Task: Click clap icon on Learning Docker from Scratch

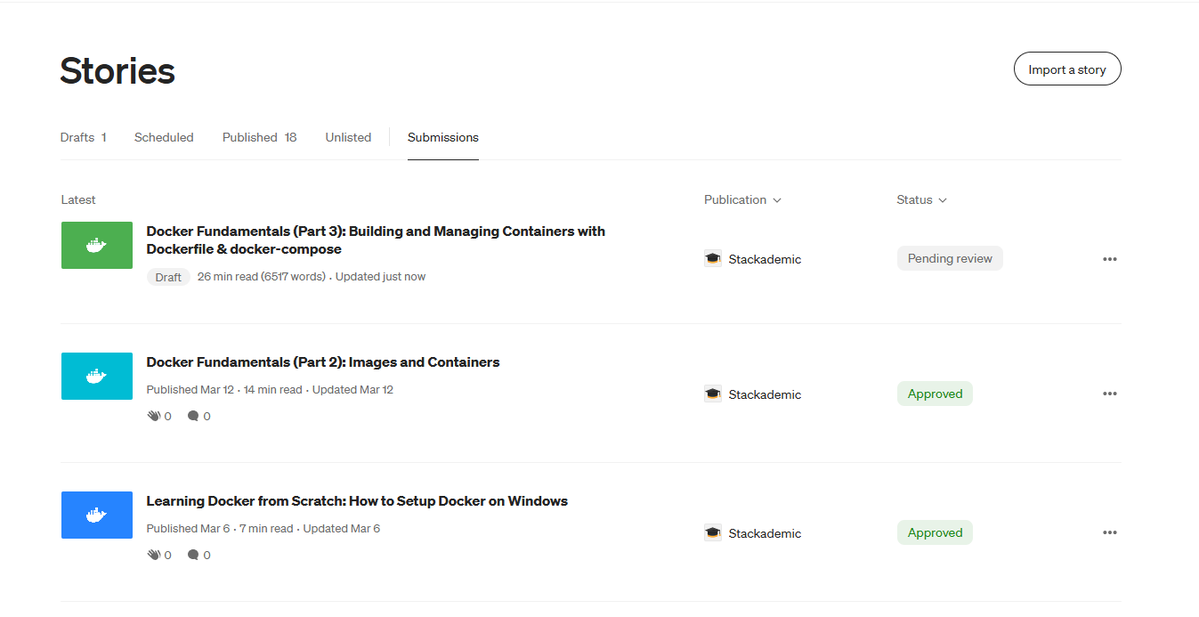Action: click(x=154, y=555)
